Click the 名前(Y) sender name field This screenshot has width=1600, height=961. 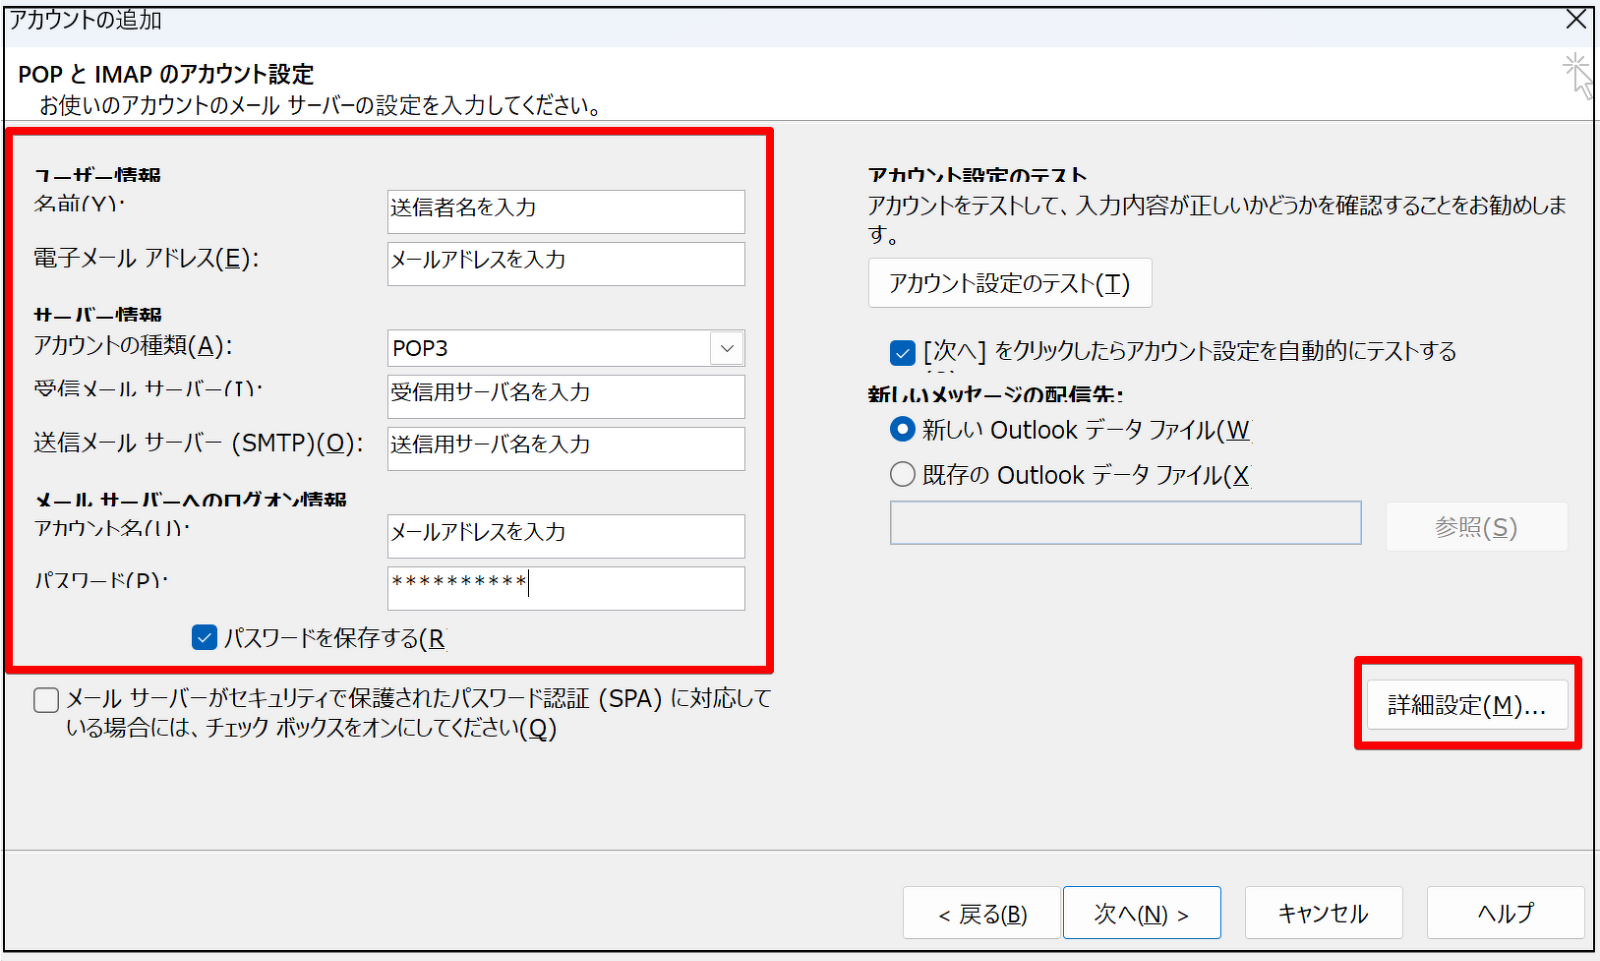pyautogui.click(x=566, y=211)
